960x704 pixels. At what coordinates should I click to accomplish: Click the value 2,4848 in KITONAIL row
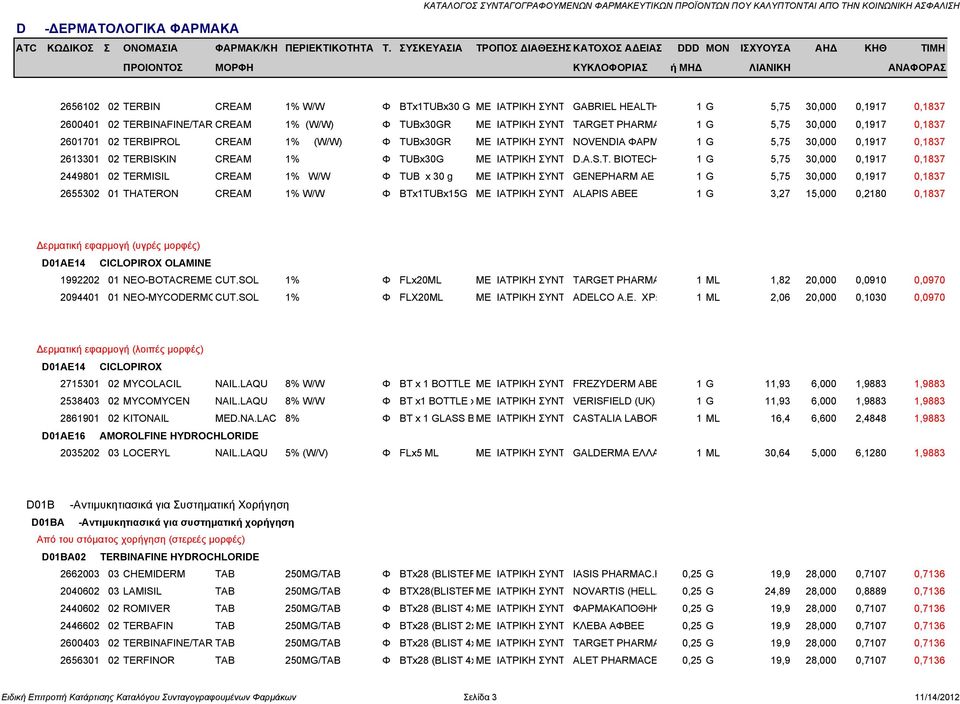pyautogui.click(x=871, y=419)
